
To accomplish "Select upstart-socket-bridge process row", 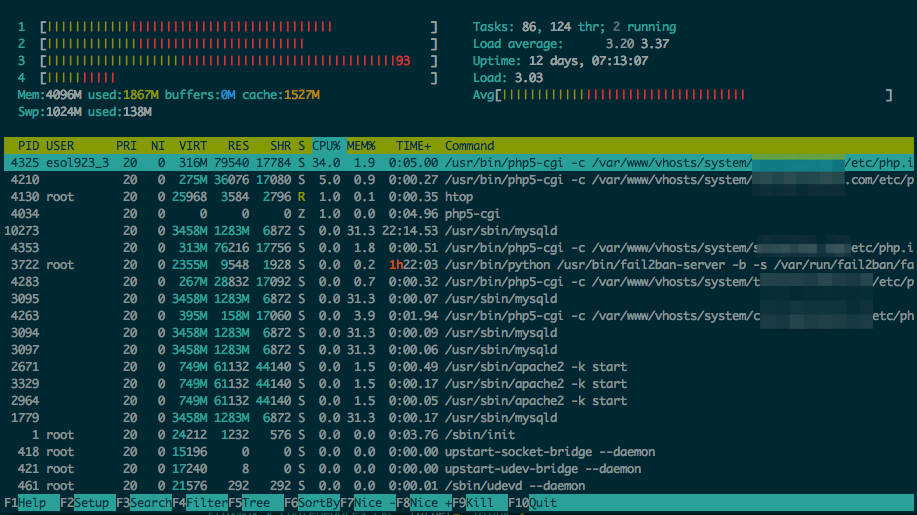I will [458, 451].
